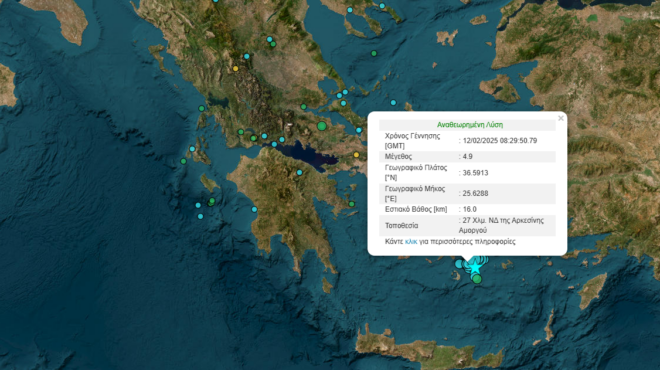
Task: Select the large green marker below the star
Action: [477, 279]
